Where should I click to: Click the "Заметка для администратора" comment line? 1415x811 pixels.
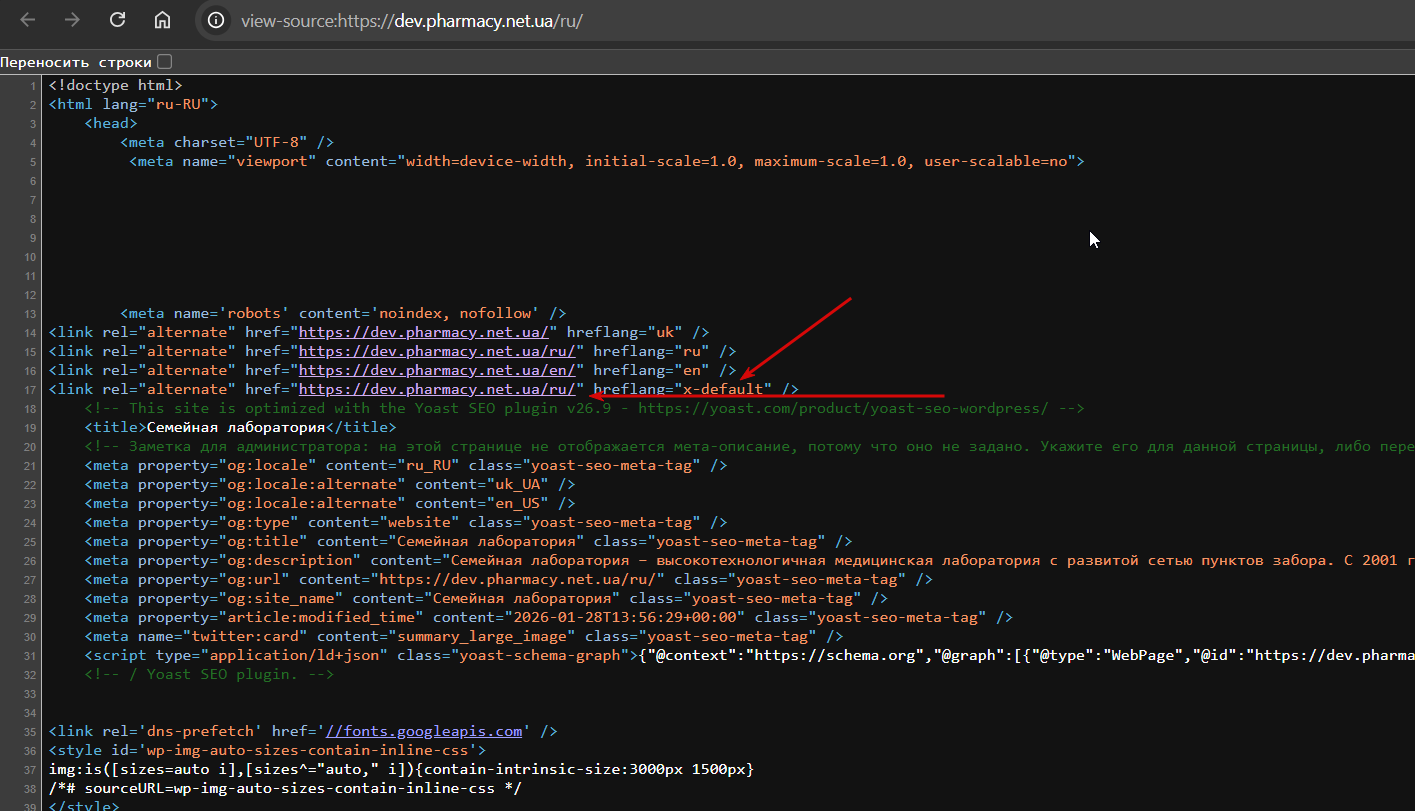[750, 446]
